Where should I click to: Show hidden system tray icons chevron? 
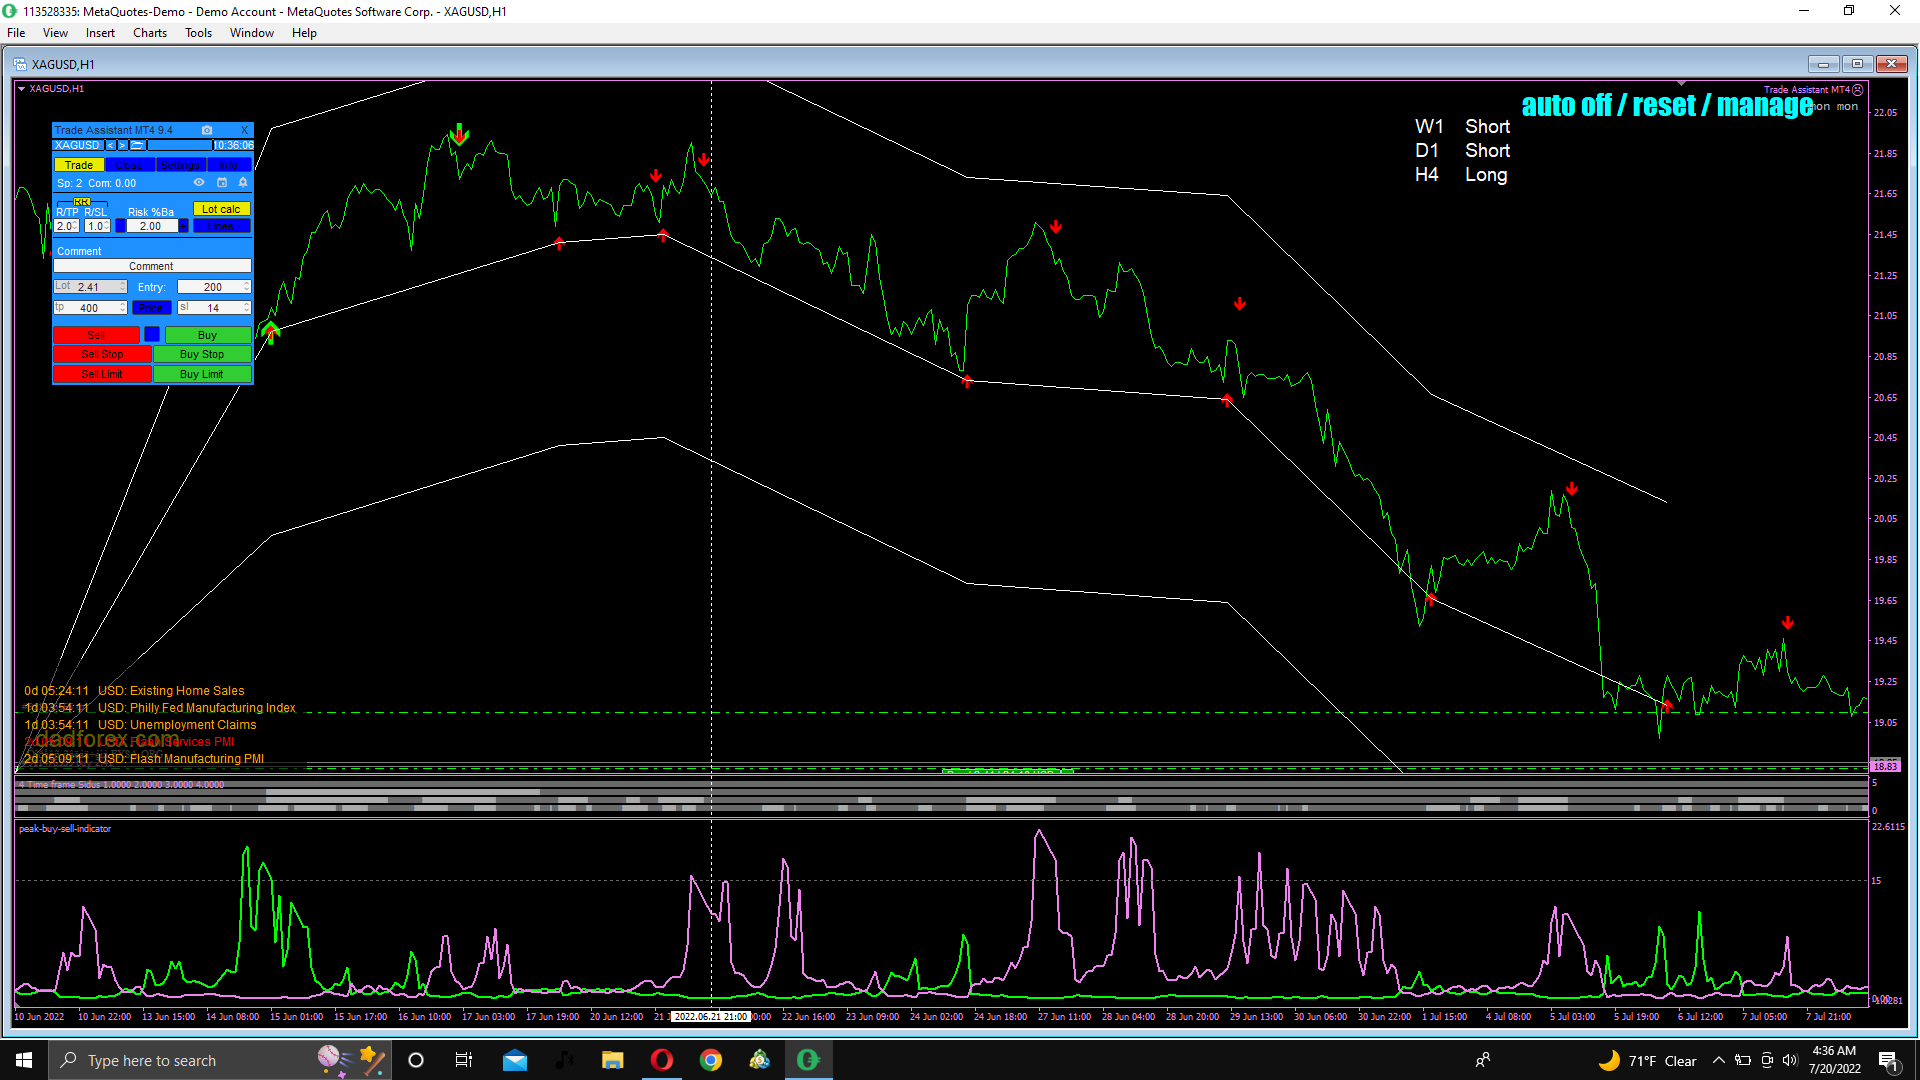(1718, 1060)
